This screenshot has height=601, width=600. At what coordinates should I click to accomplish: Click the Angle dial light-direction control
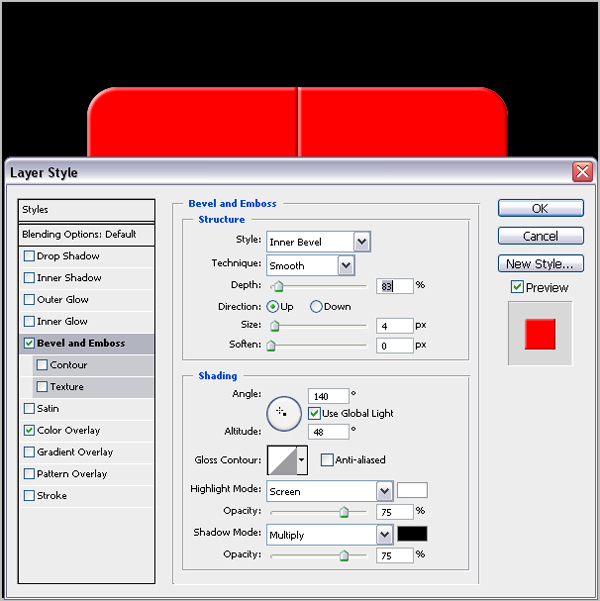[x=284, y=414]
